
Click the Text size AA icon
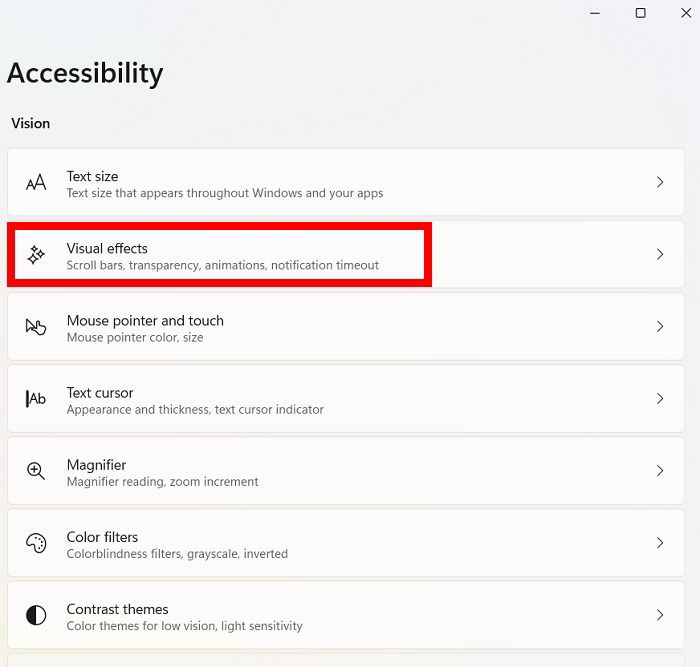[36, 182]
